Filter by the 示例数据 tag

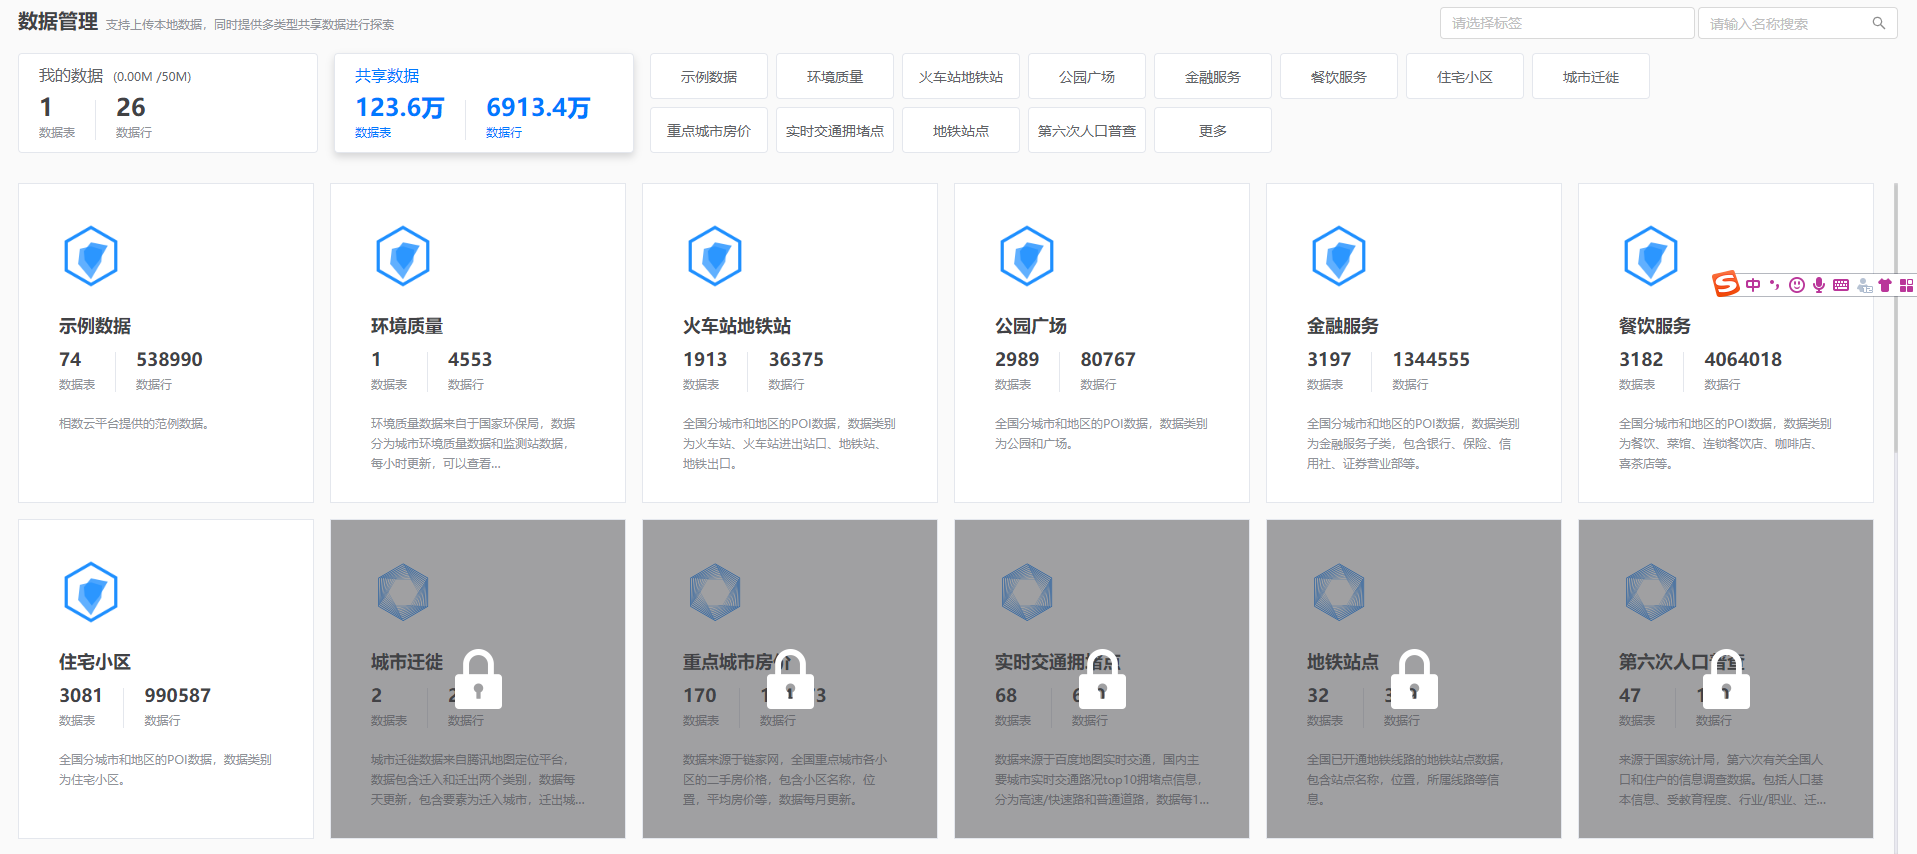click(x=709, y=76)
